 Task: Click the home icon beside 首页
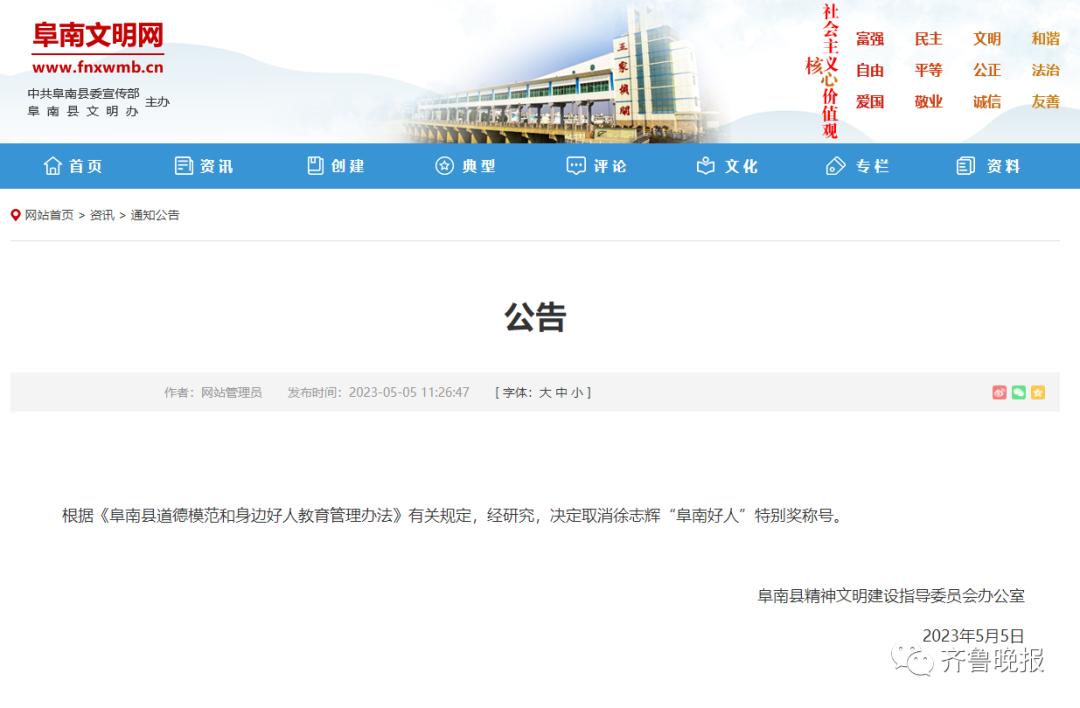(52, 166)
